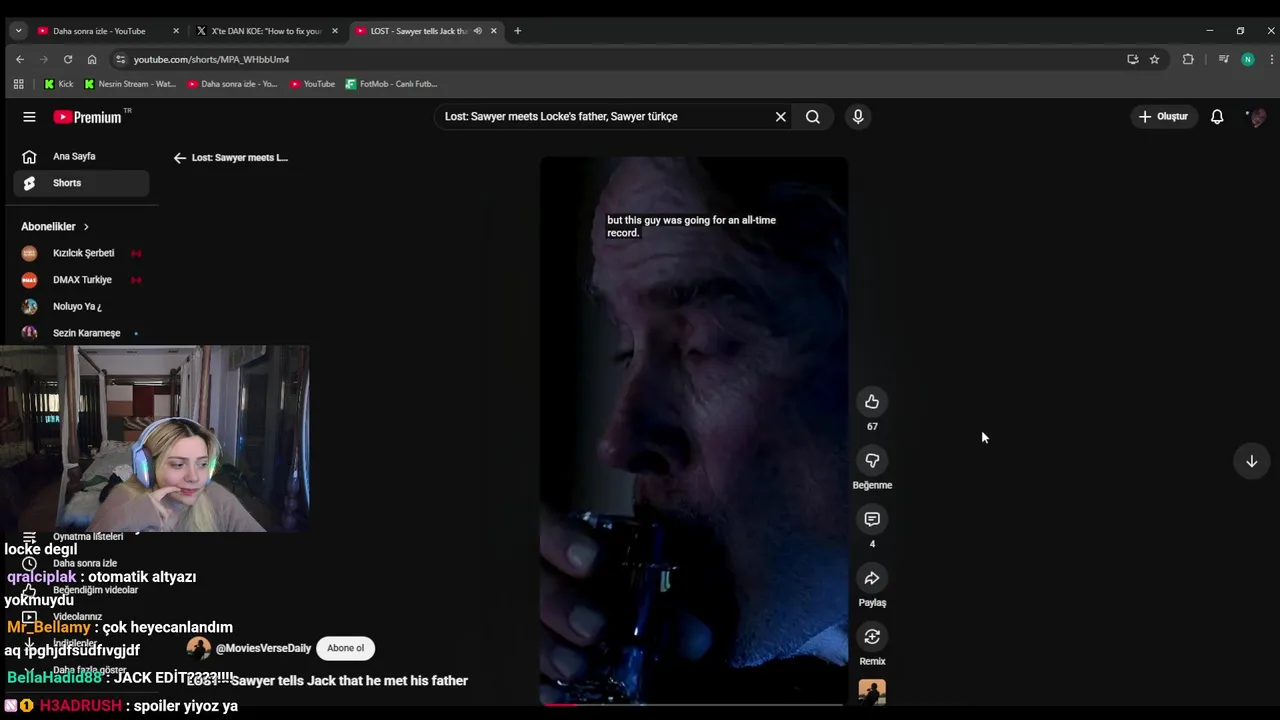Screen dimensions: 1280x720
Task: Open Shorts in sidebar
Action: [x=82, y=183]
